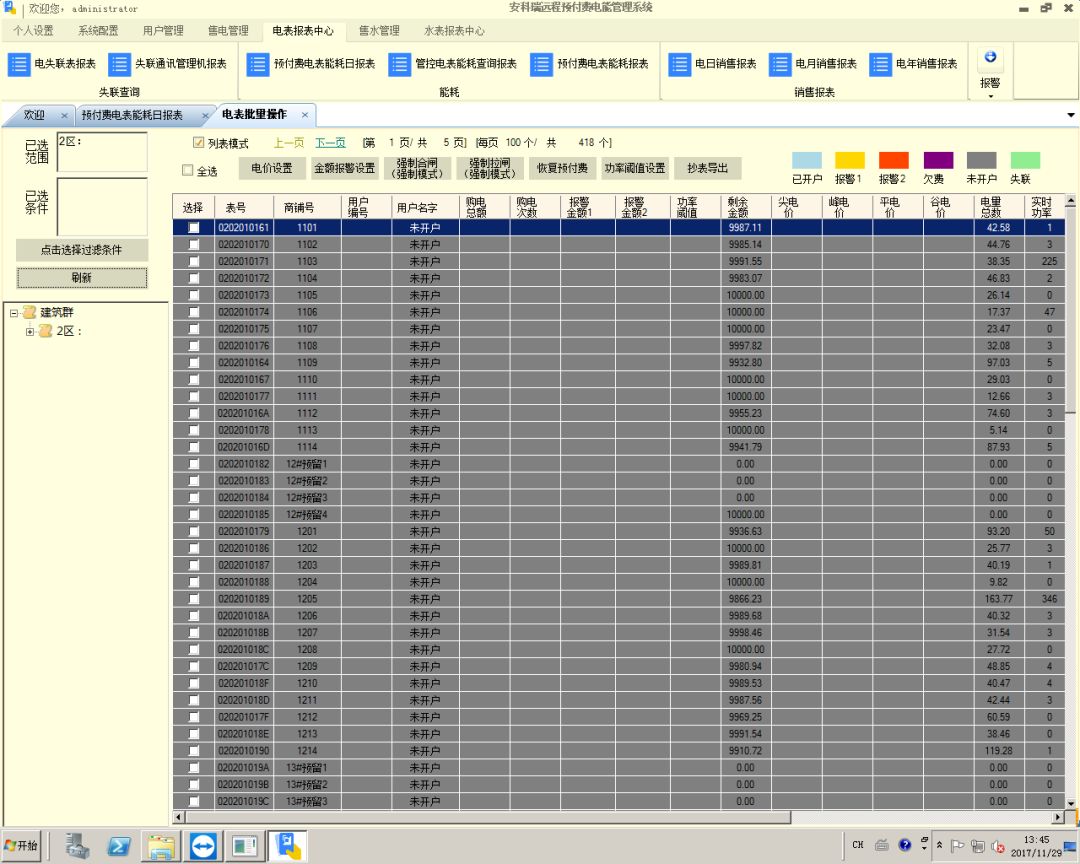This screenshot has height=864, width=1080.
Task: Click the app logo in the title bar
Action: tap(10, 8)
